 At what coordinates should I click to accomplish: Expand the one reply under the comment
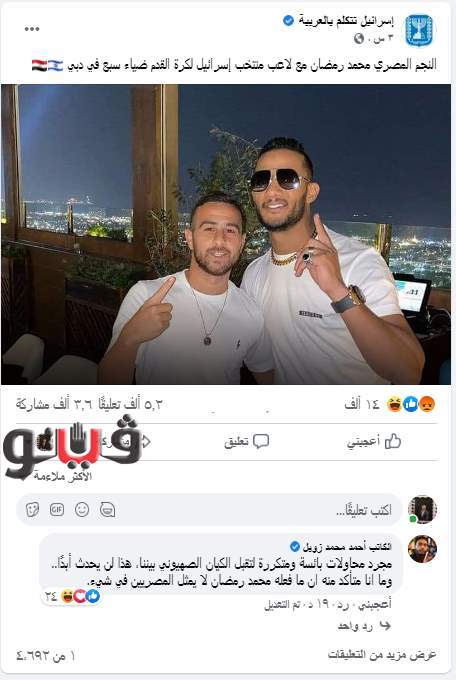click(x=364, y=625)
